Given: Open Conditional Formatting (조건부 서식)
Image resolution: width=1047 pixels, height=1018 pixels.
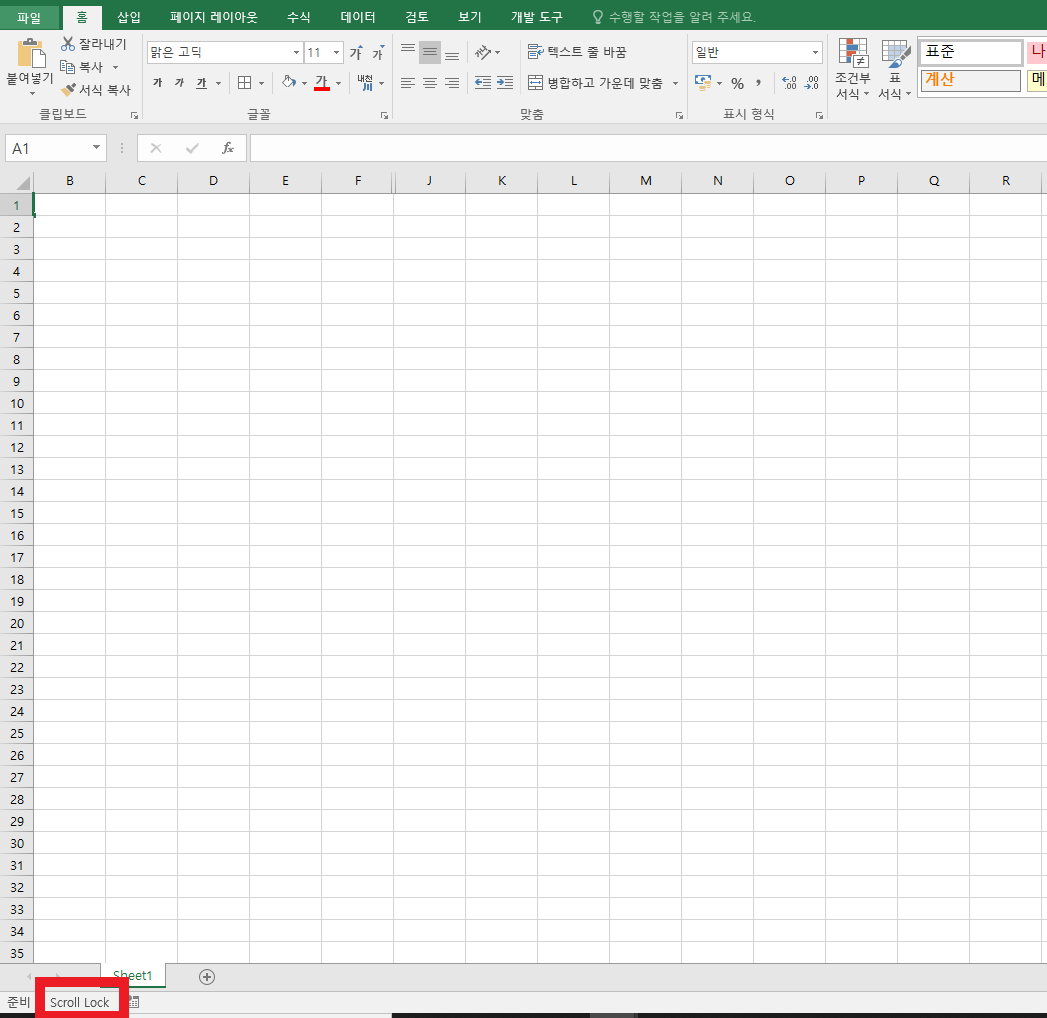Looking at the screenshot, I should coord(853,69).
